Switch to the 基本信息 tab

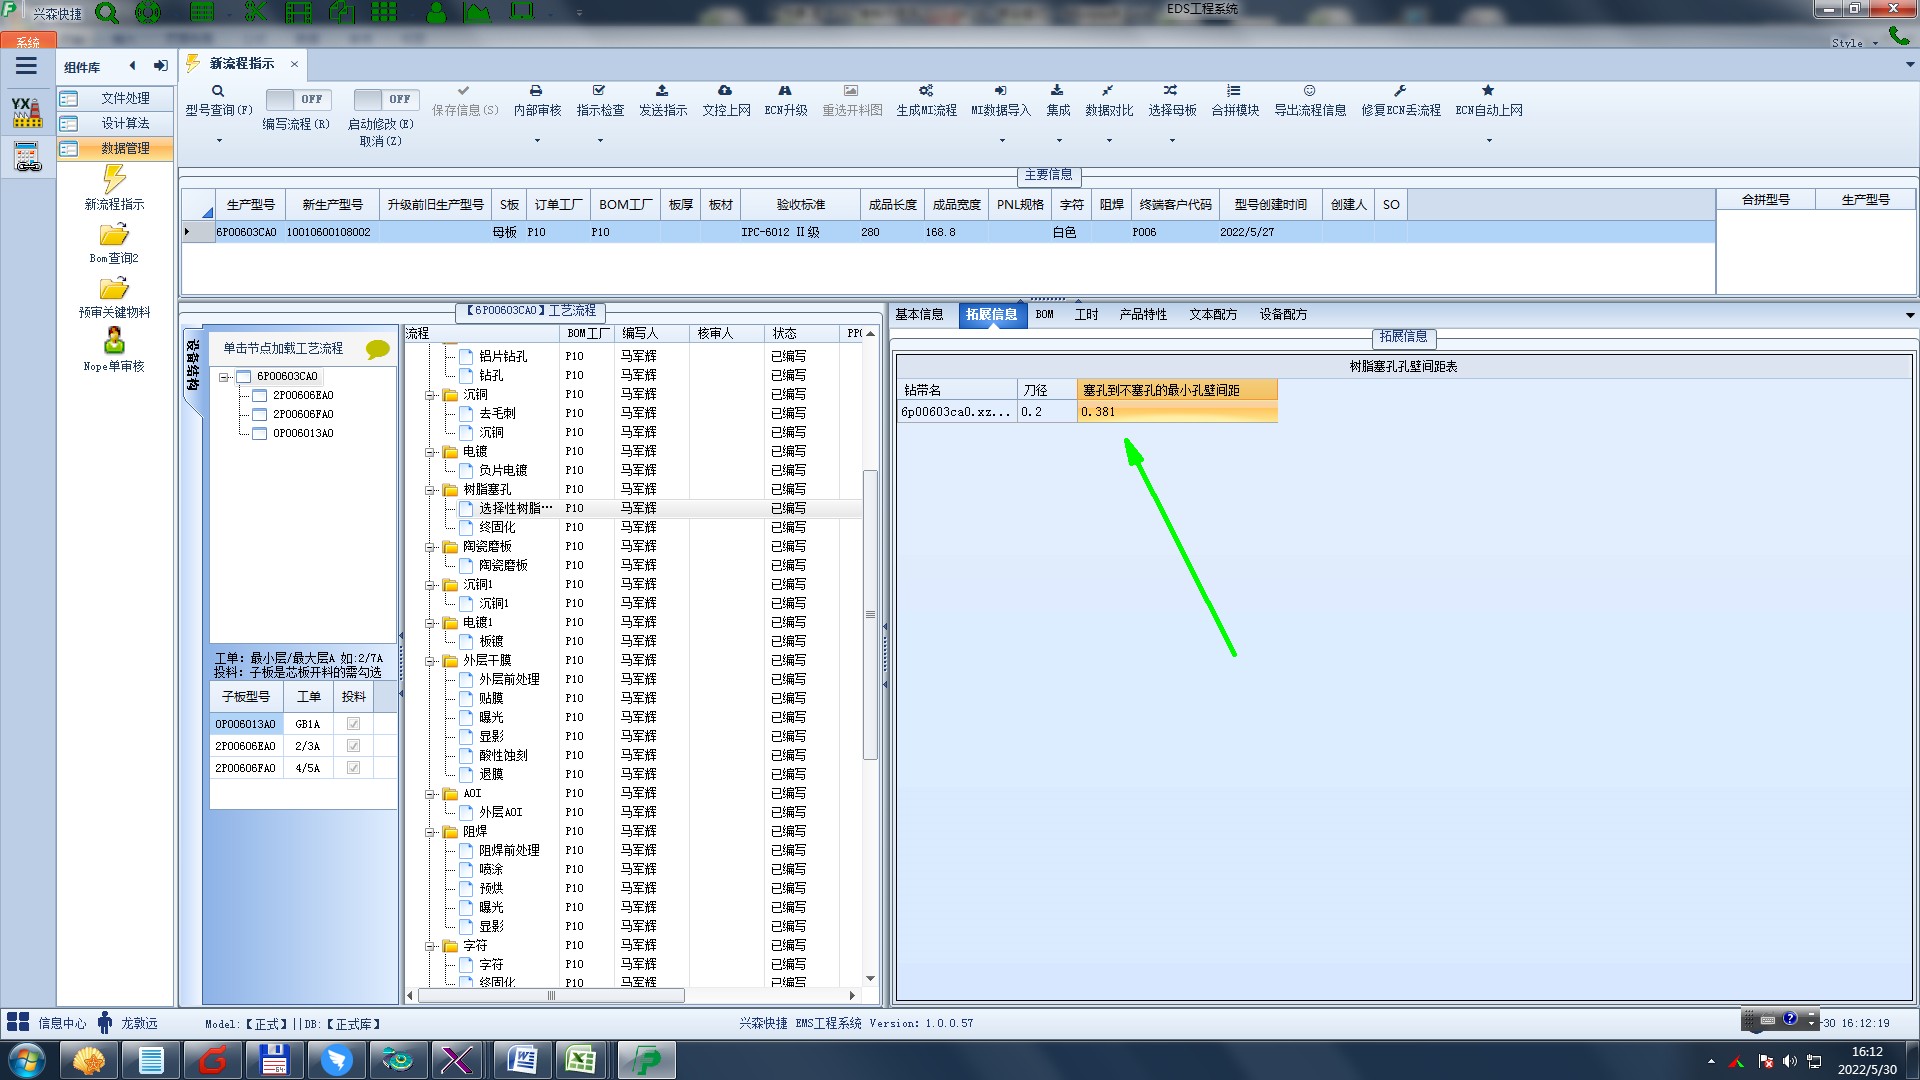click(919, 315)
